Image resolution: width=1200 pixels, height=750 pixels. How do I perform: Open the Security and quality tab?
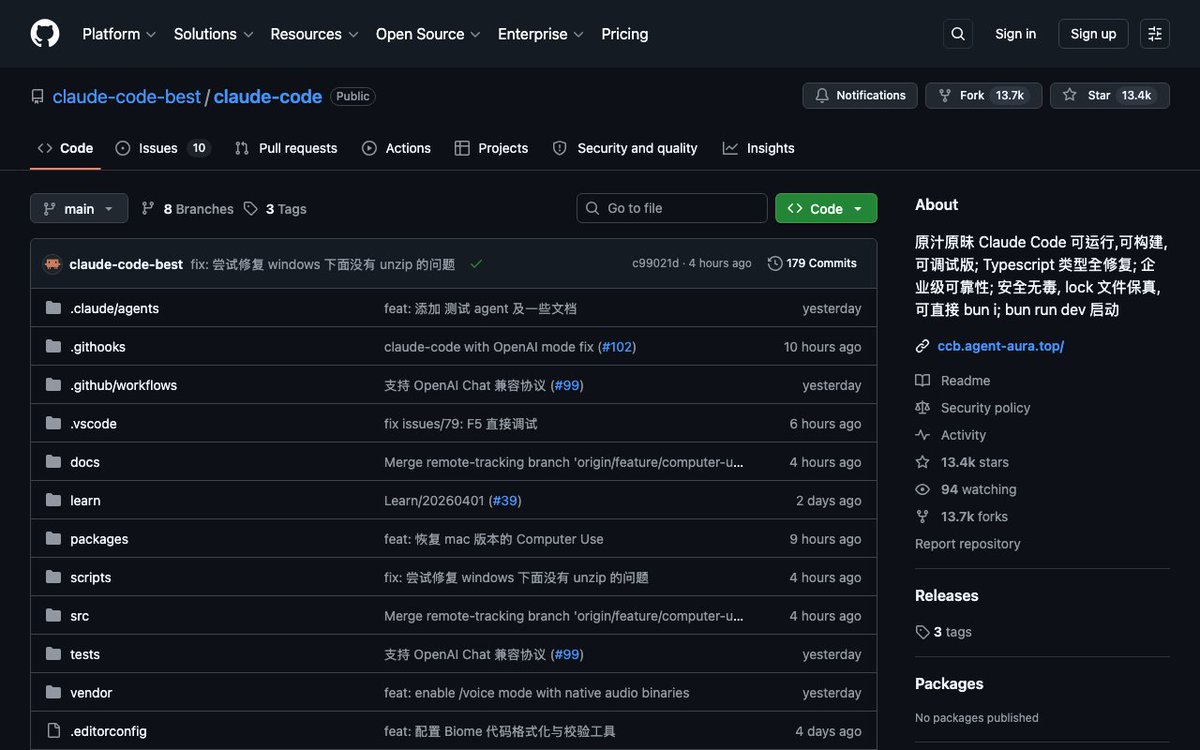[x=625, y=148]
